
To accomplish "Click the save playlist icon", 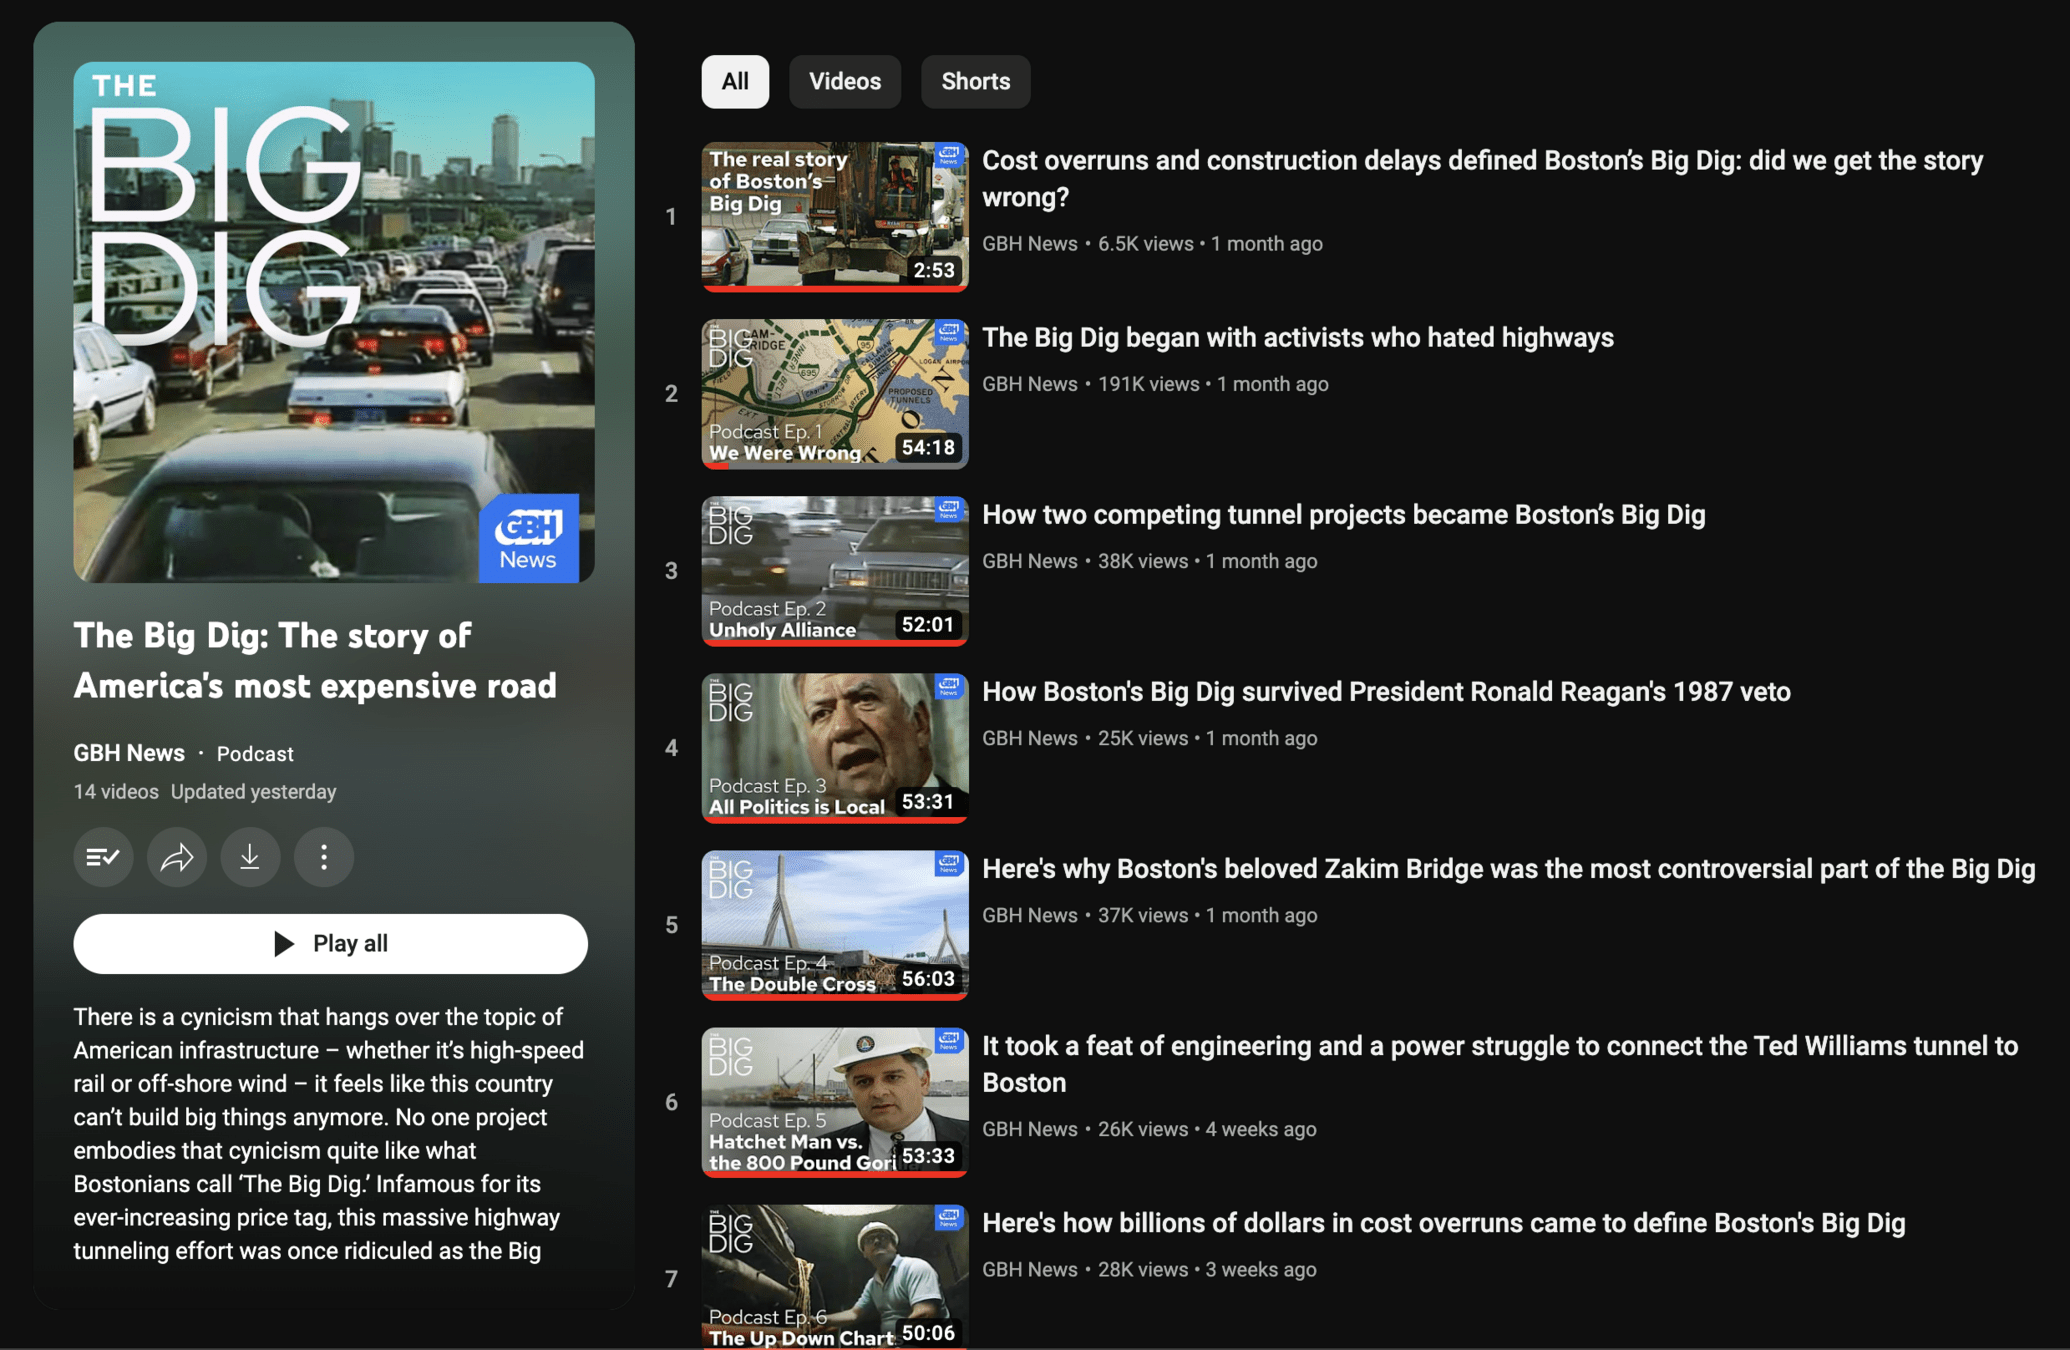I will [x=103, y=857].
